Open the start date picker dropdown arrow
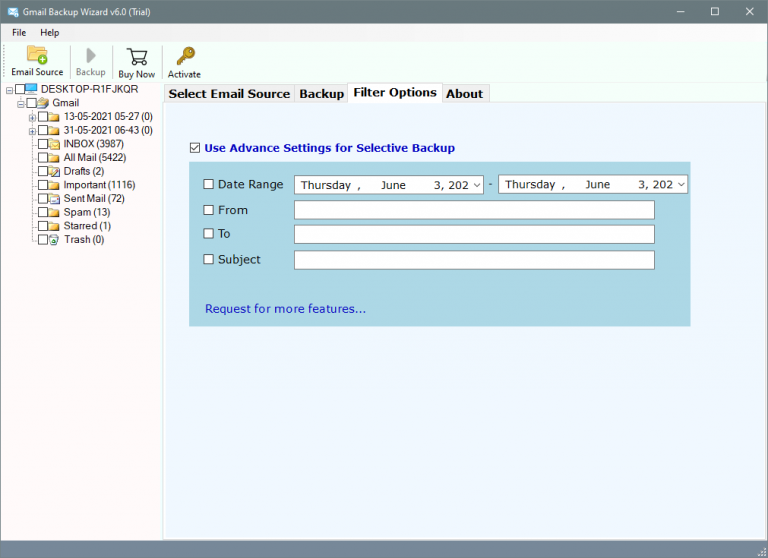Screen dimensions: 768x558 pyautogui.click(x=477, y=185)
